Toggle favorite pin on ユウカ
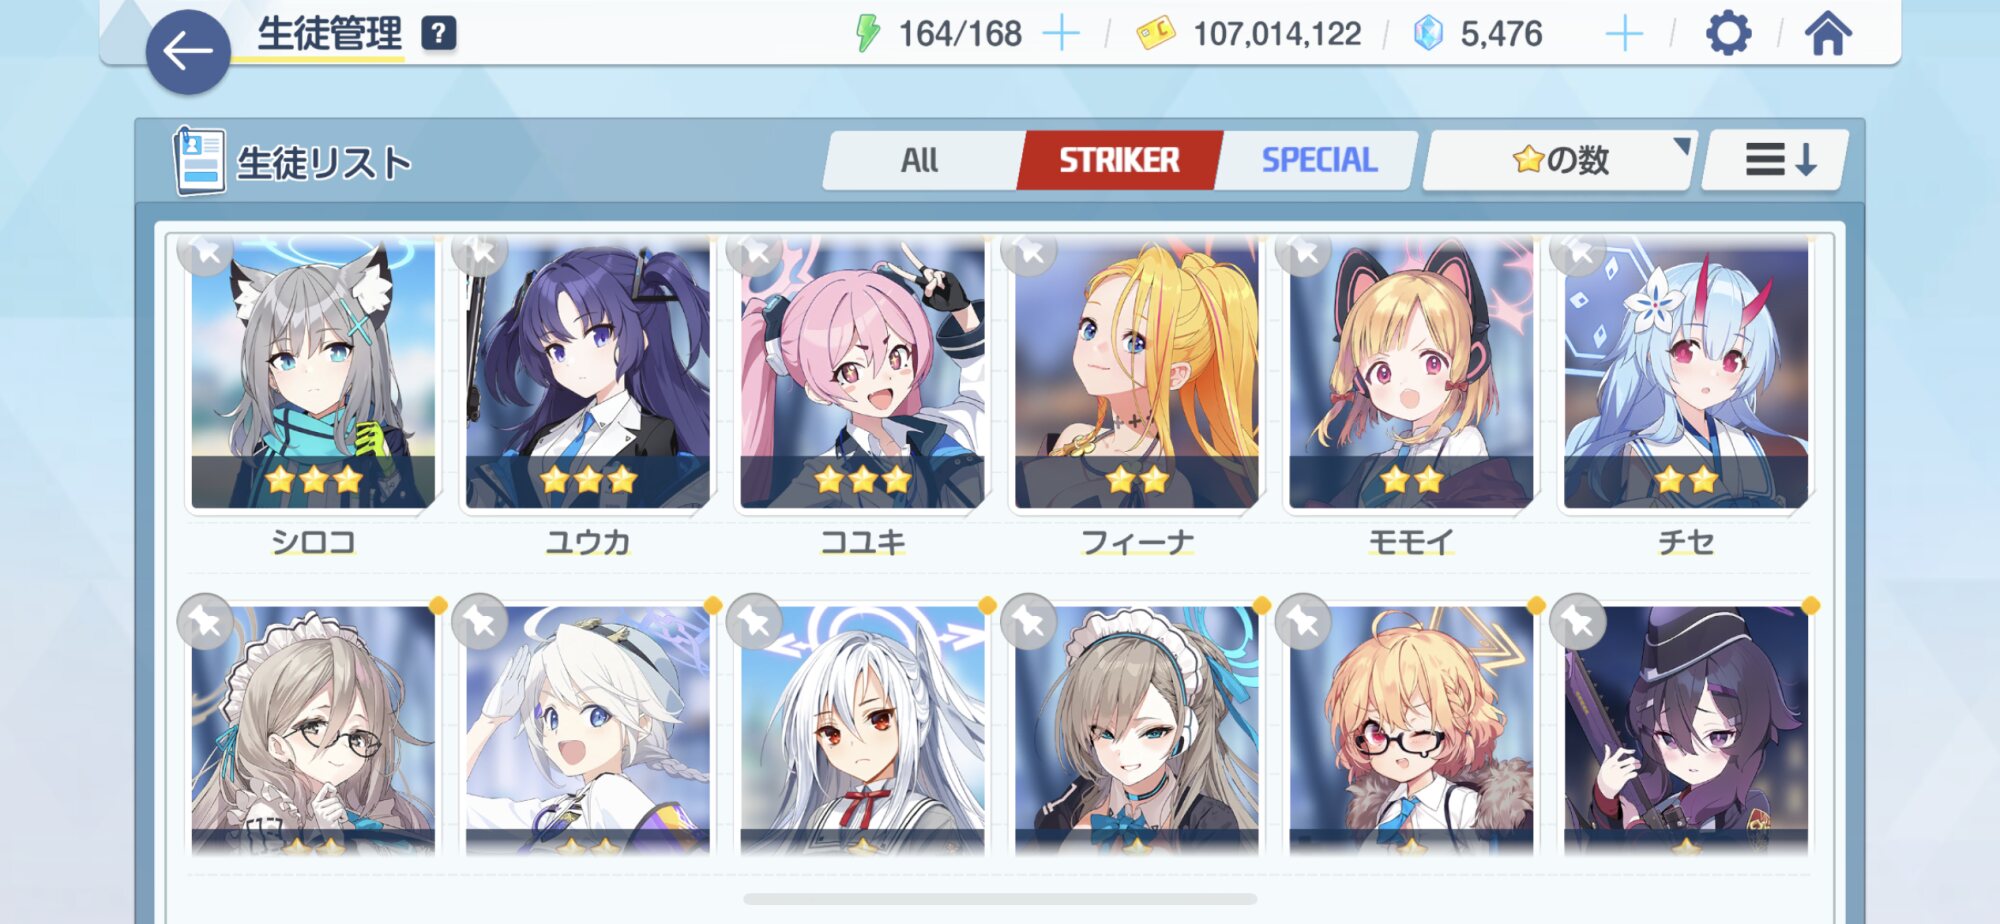 coord(480,252)
